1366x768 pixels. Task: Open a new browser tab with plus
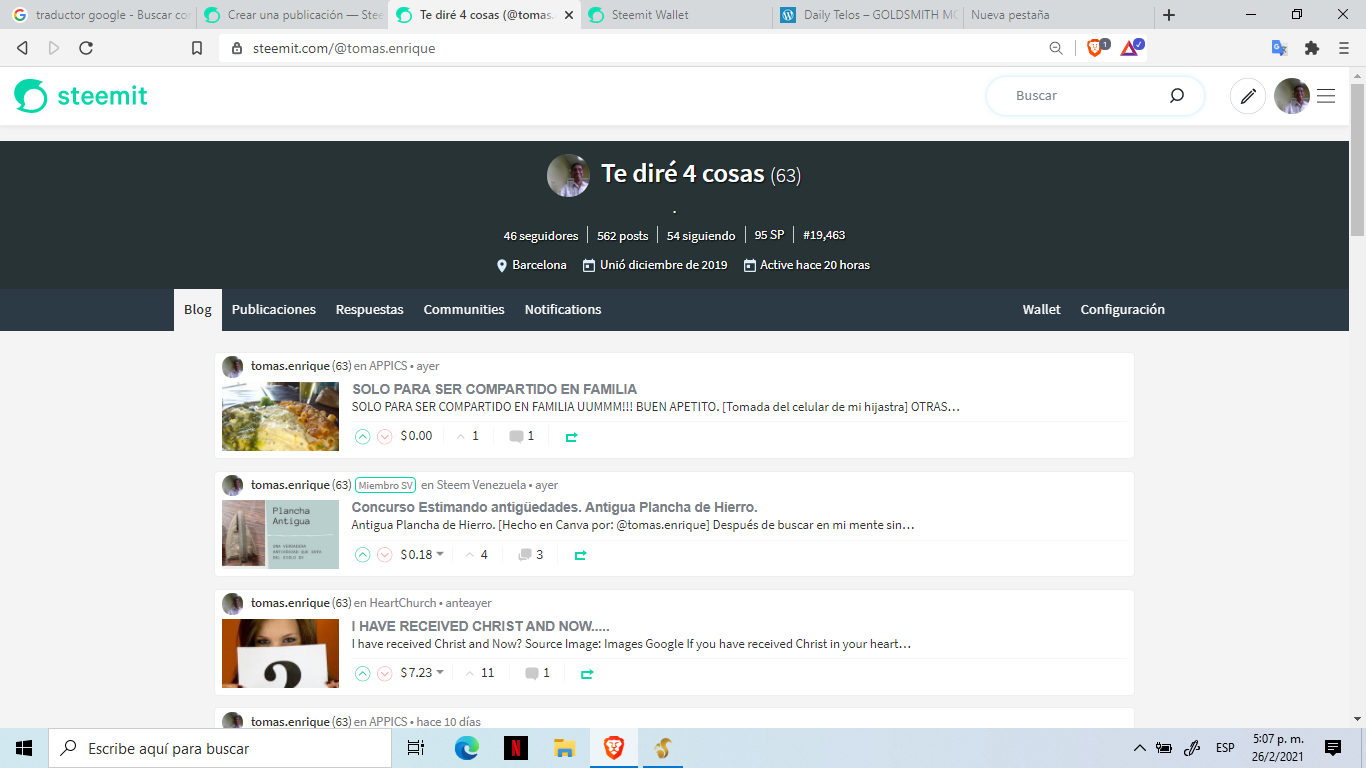pos(1169,15)
